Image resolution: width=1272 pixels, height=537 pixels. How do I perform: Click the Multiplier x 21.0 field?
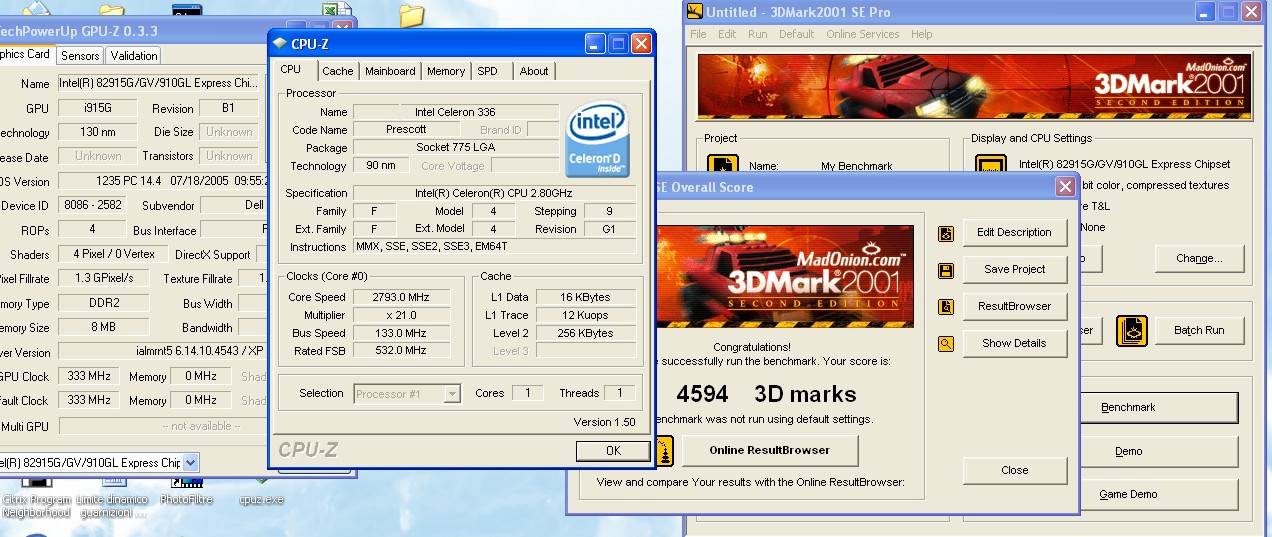[401, 315]
